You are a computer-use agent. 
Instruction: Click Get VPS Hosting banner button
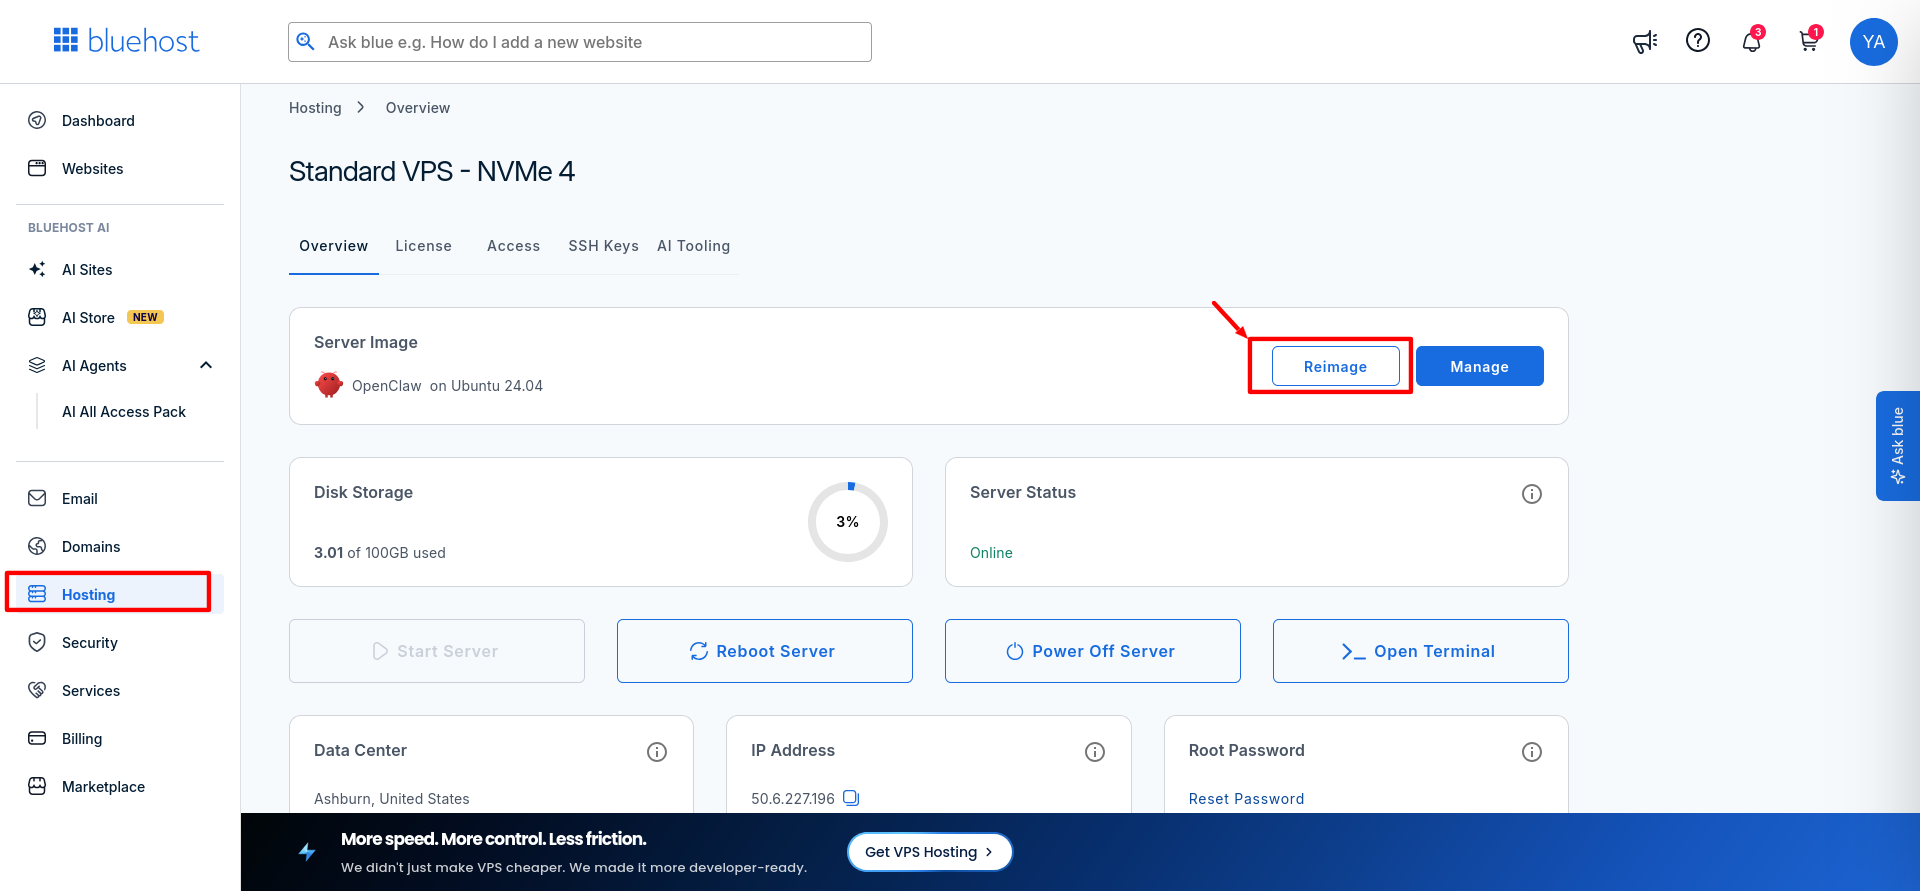(930, 852)
